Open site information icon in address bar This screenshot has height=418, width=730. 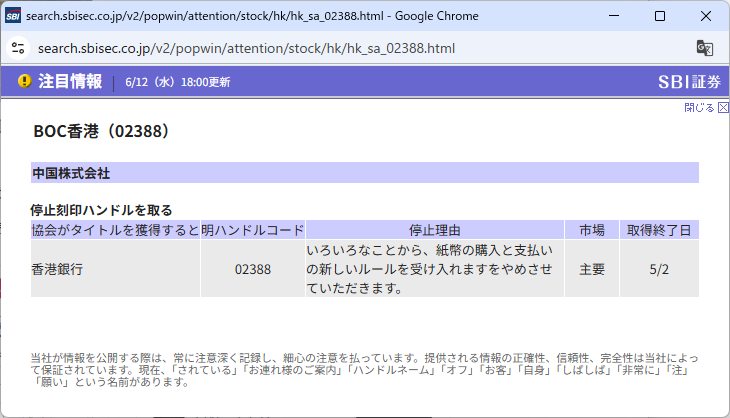(18, 48)
